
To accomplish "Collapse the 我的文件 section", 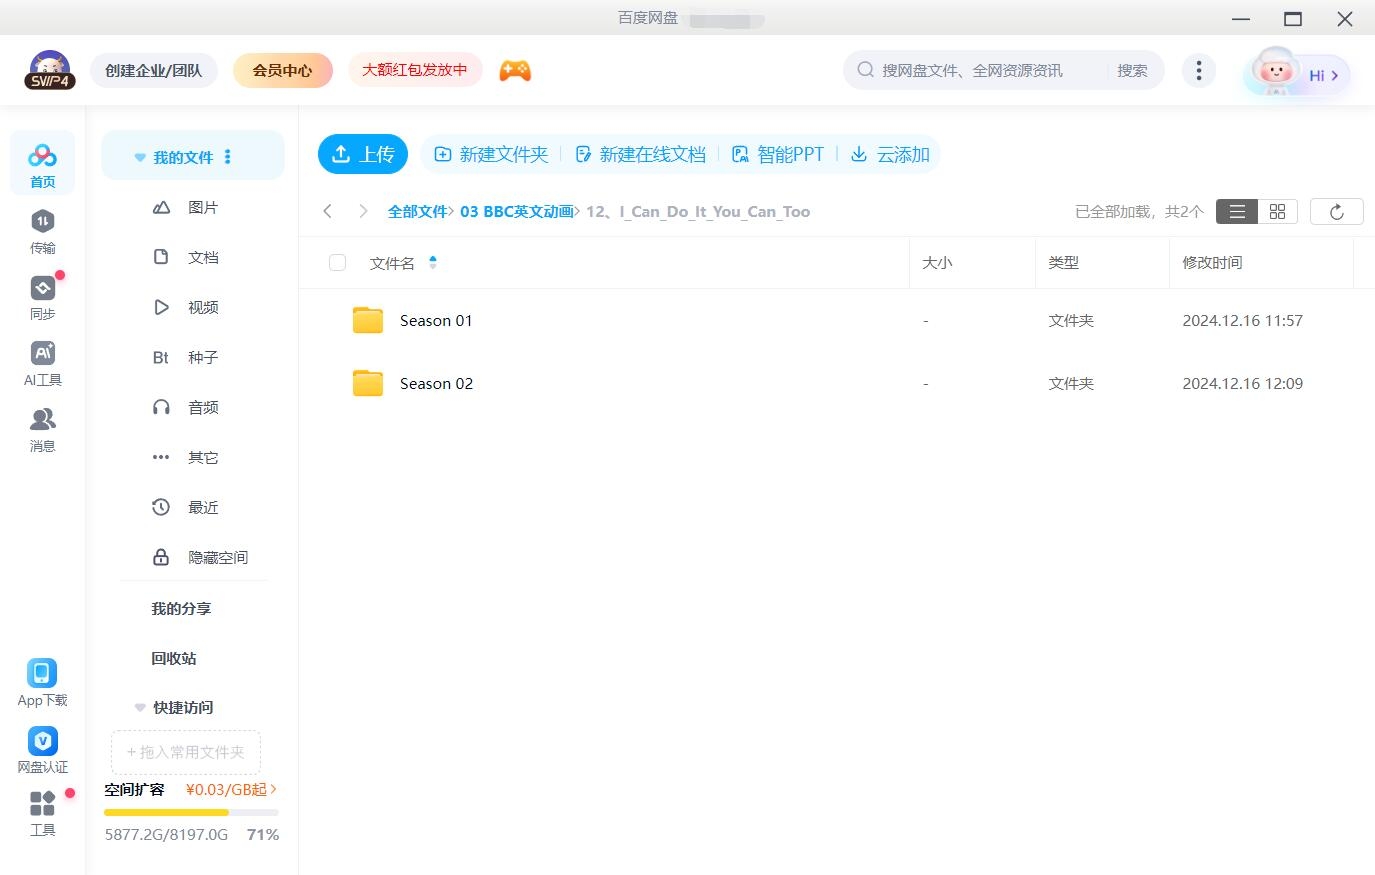I will tap(139, 156).
